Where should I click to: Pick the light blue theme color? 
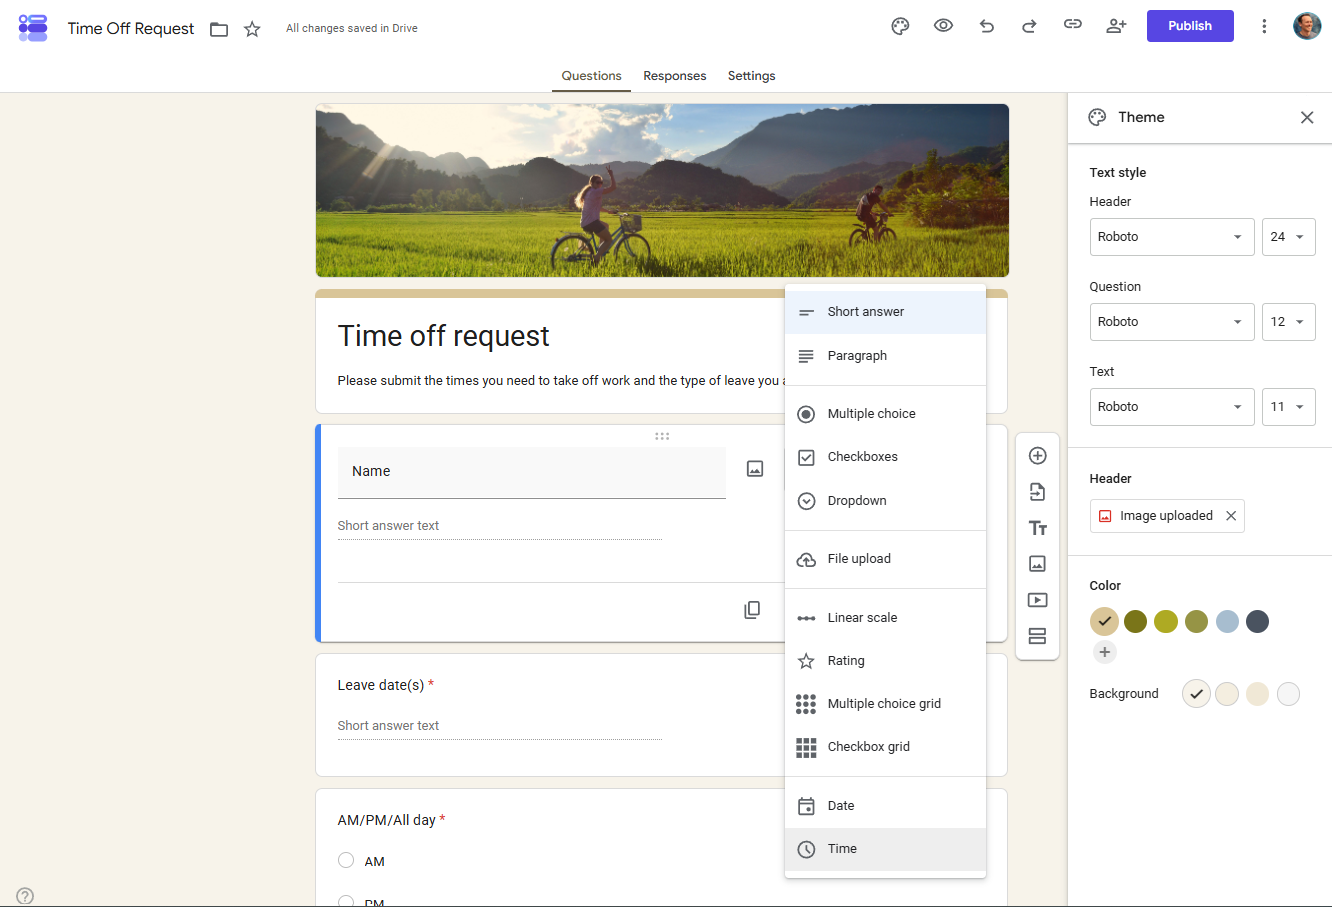(1227, 622)
